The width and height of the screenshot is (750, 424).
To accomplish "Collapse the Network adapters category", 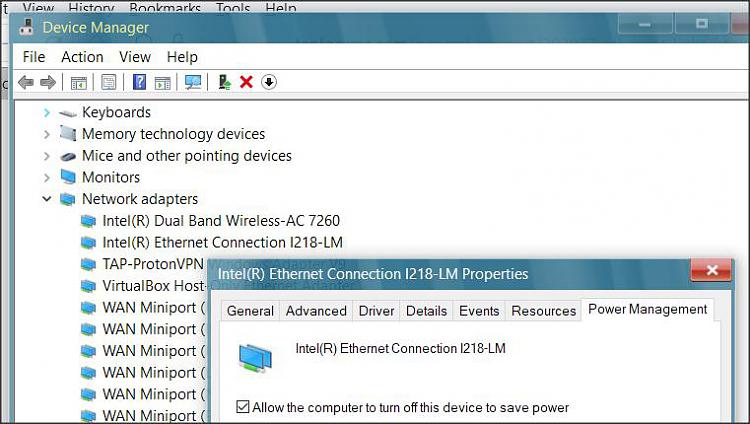I will pyautogui.click(x=46, y=199).
